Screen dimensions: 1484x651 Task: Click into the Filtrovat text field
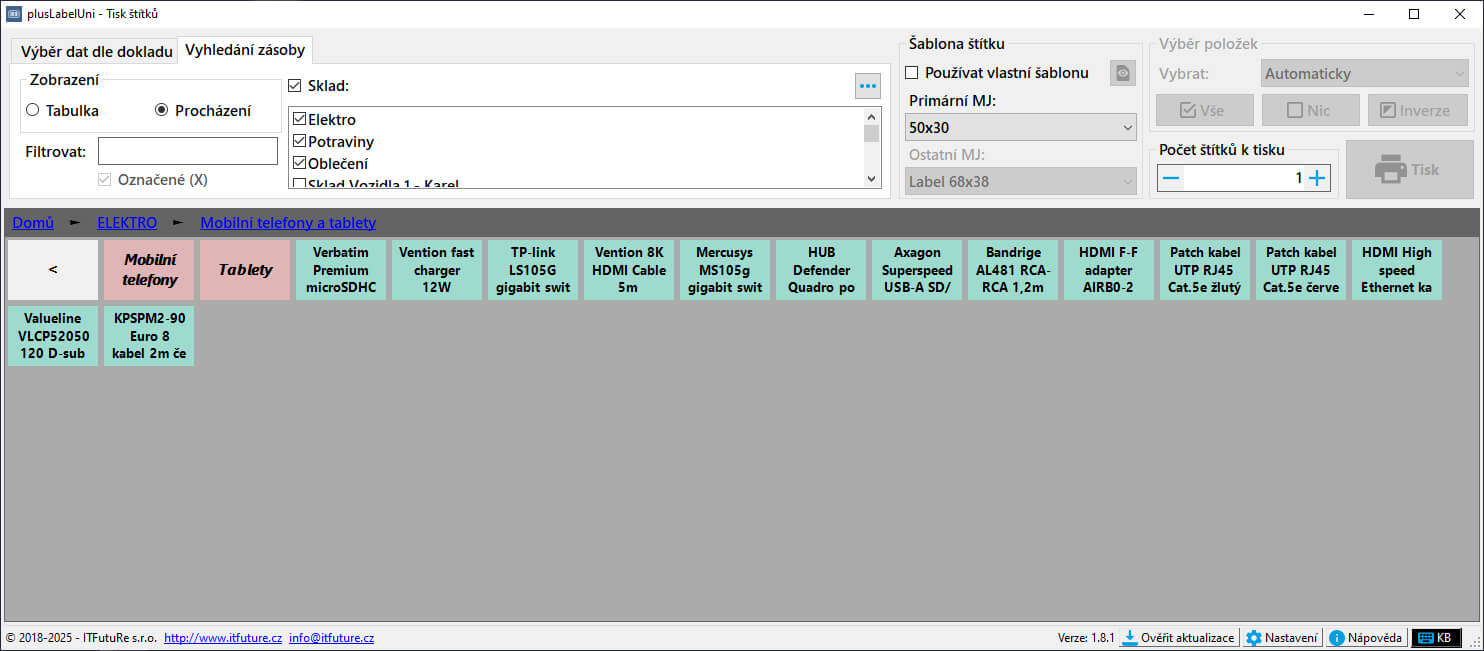pos(188,152)
